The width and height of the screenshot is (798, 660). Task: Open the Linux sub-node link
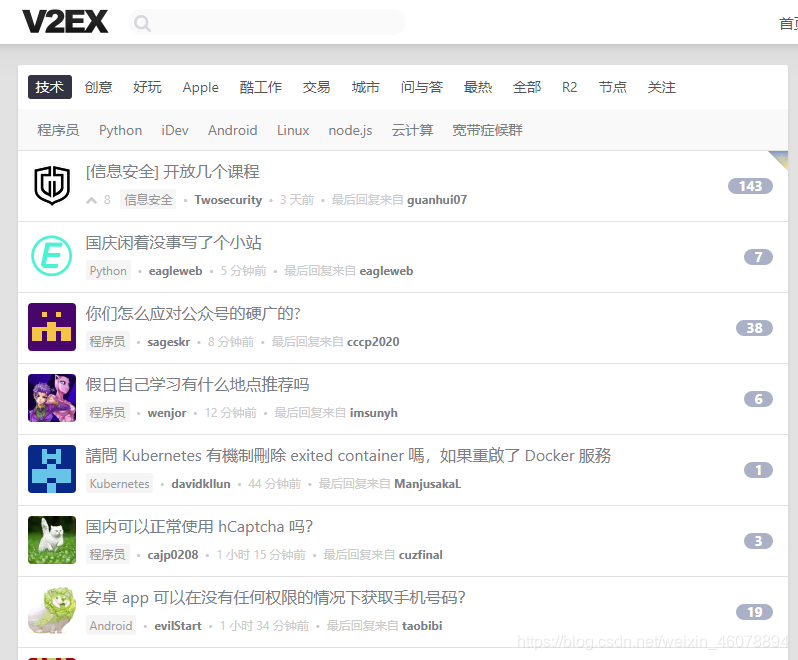tap(293, 130)
